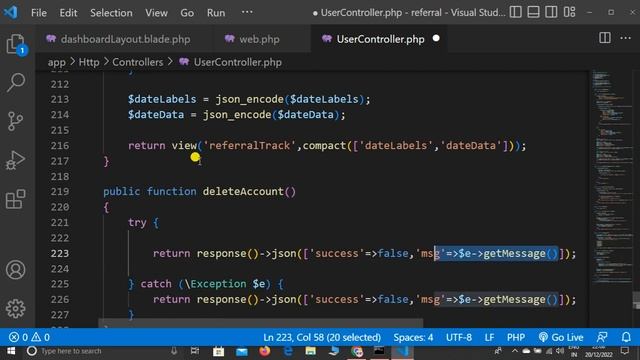Screen dimensions: 640x360
Task: Change indentation via Spaces: 4
Action: pyautogui.click(x=413, y=337)
